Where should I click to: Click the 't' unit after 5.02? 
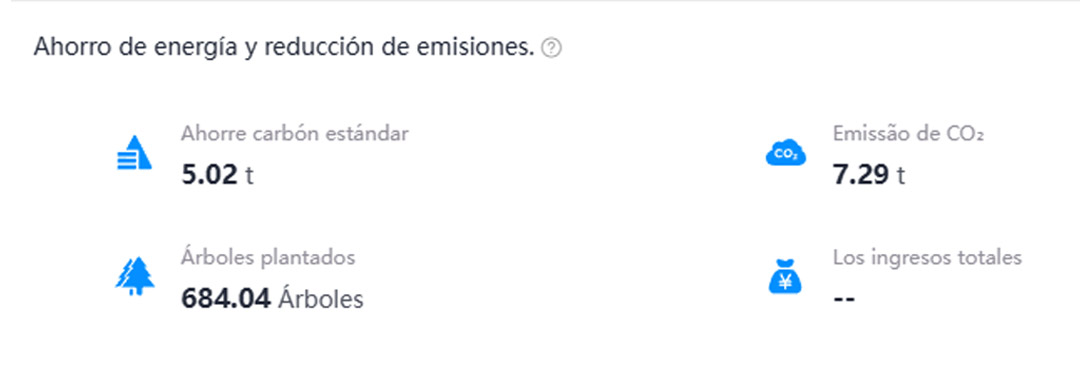pyautogui.click(x=249, y=176)
